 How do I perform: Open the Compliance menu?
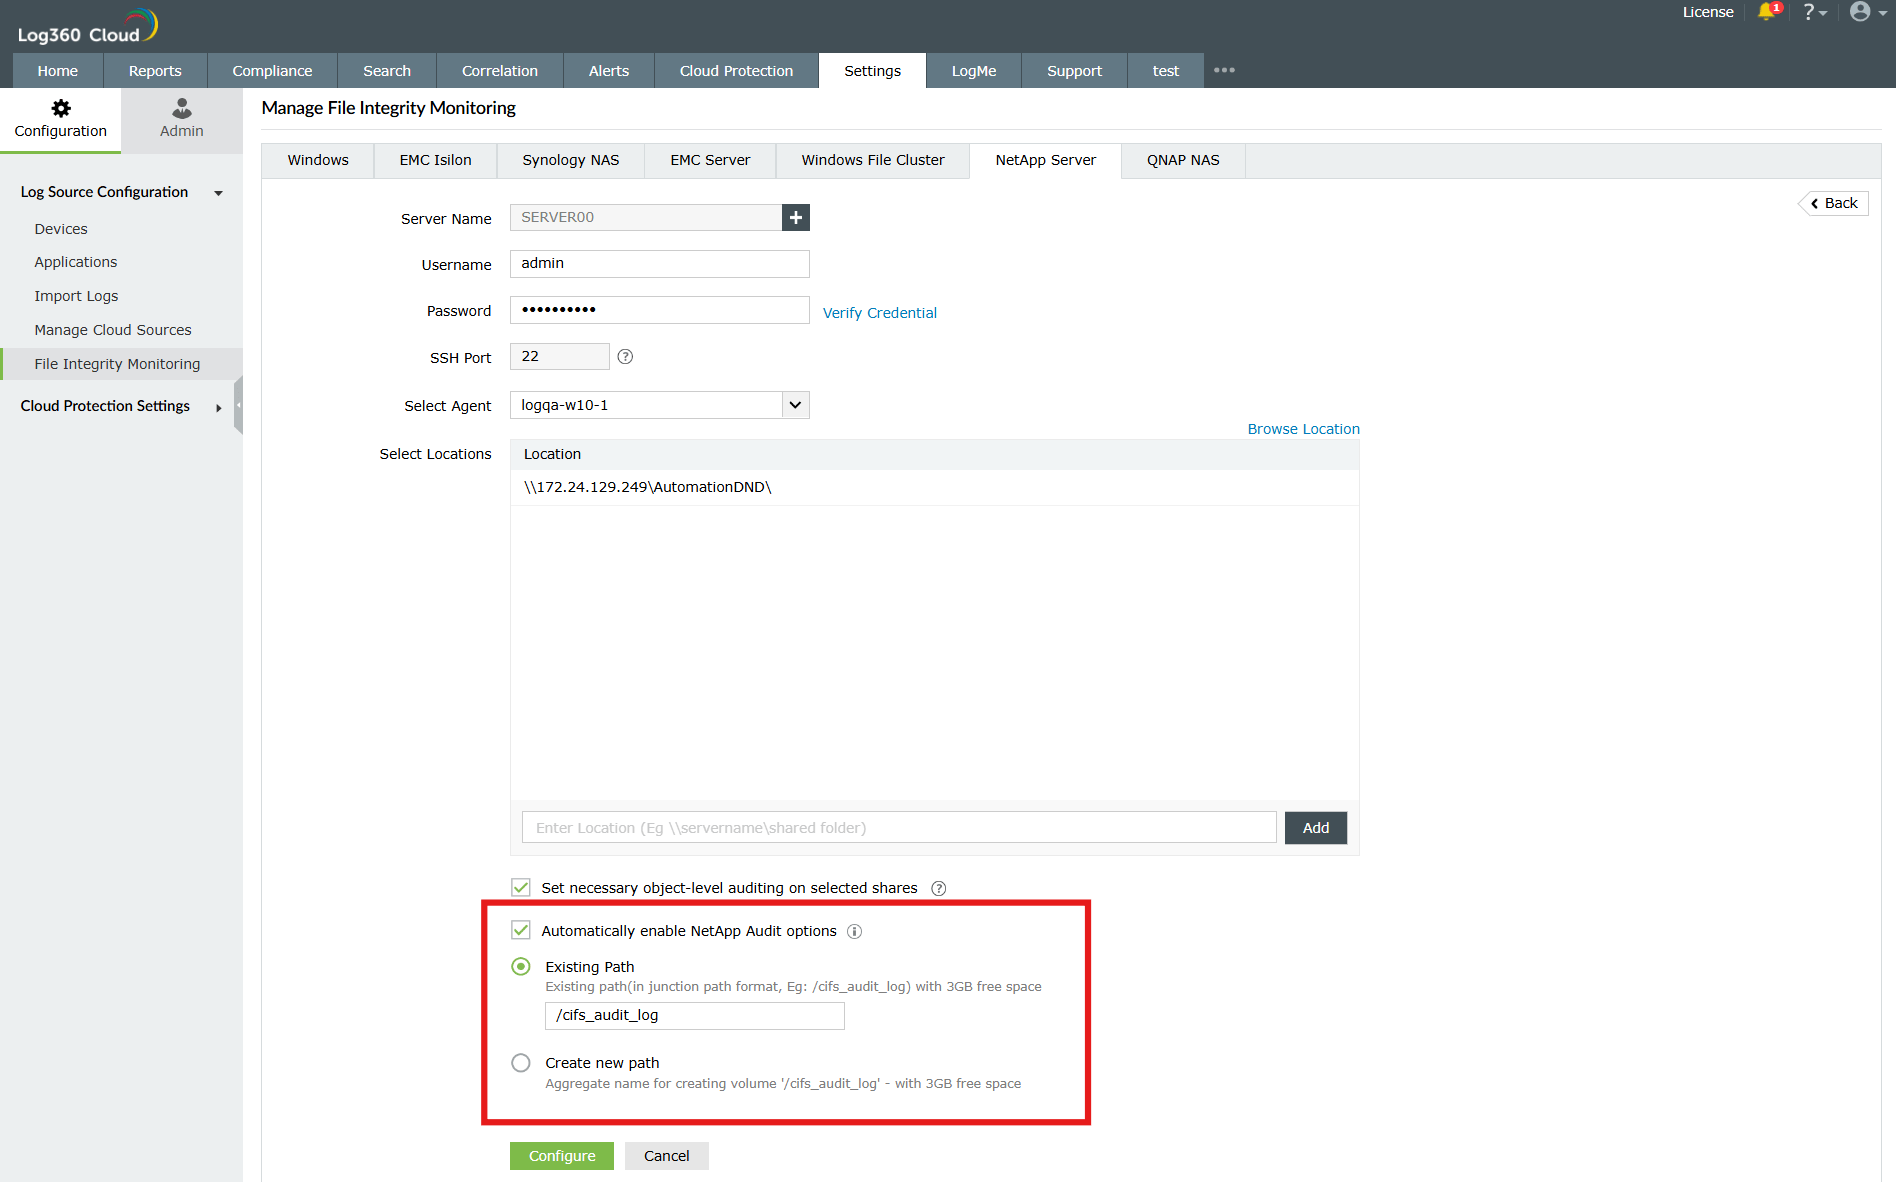[x=272, y=70]
